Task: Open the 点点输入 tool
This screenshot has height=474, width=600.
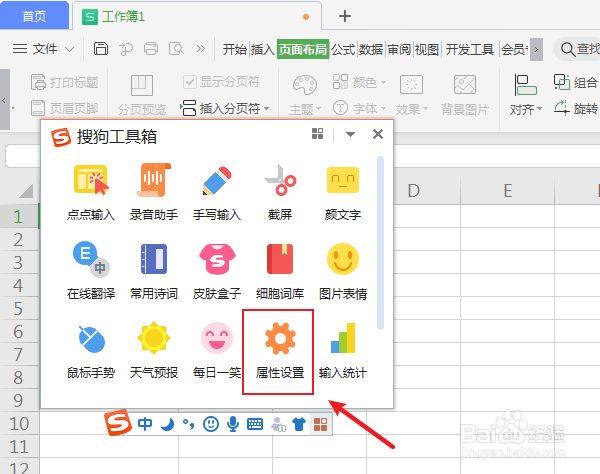Action: [91, 193]
